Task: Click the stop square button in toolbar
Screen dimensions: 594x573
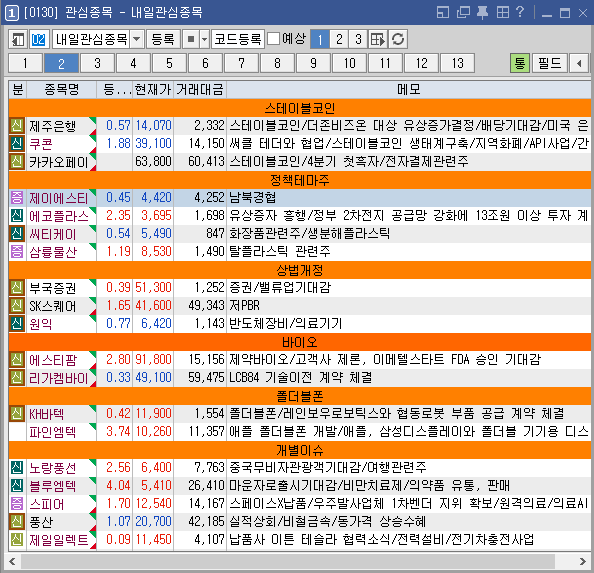Action: tap(191, 39)
